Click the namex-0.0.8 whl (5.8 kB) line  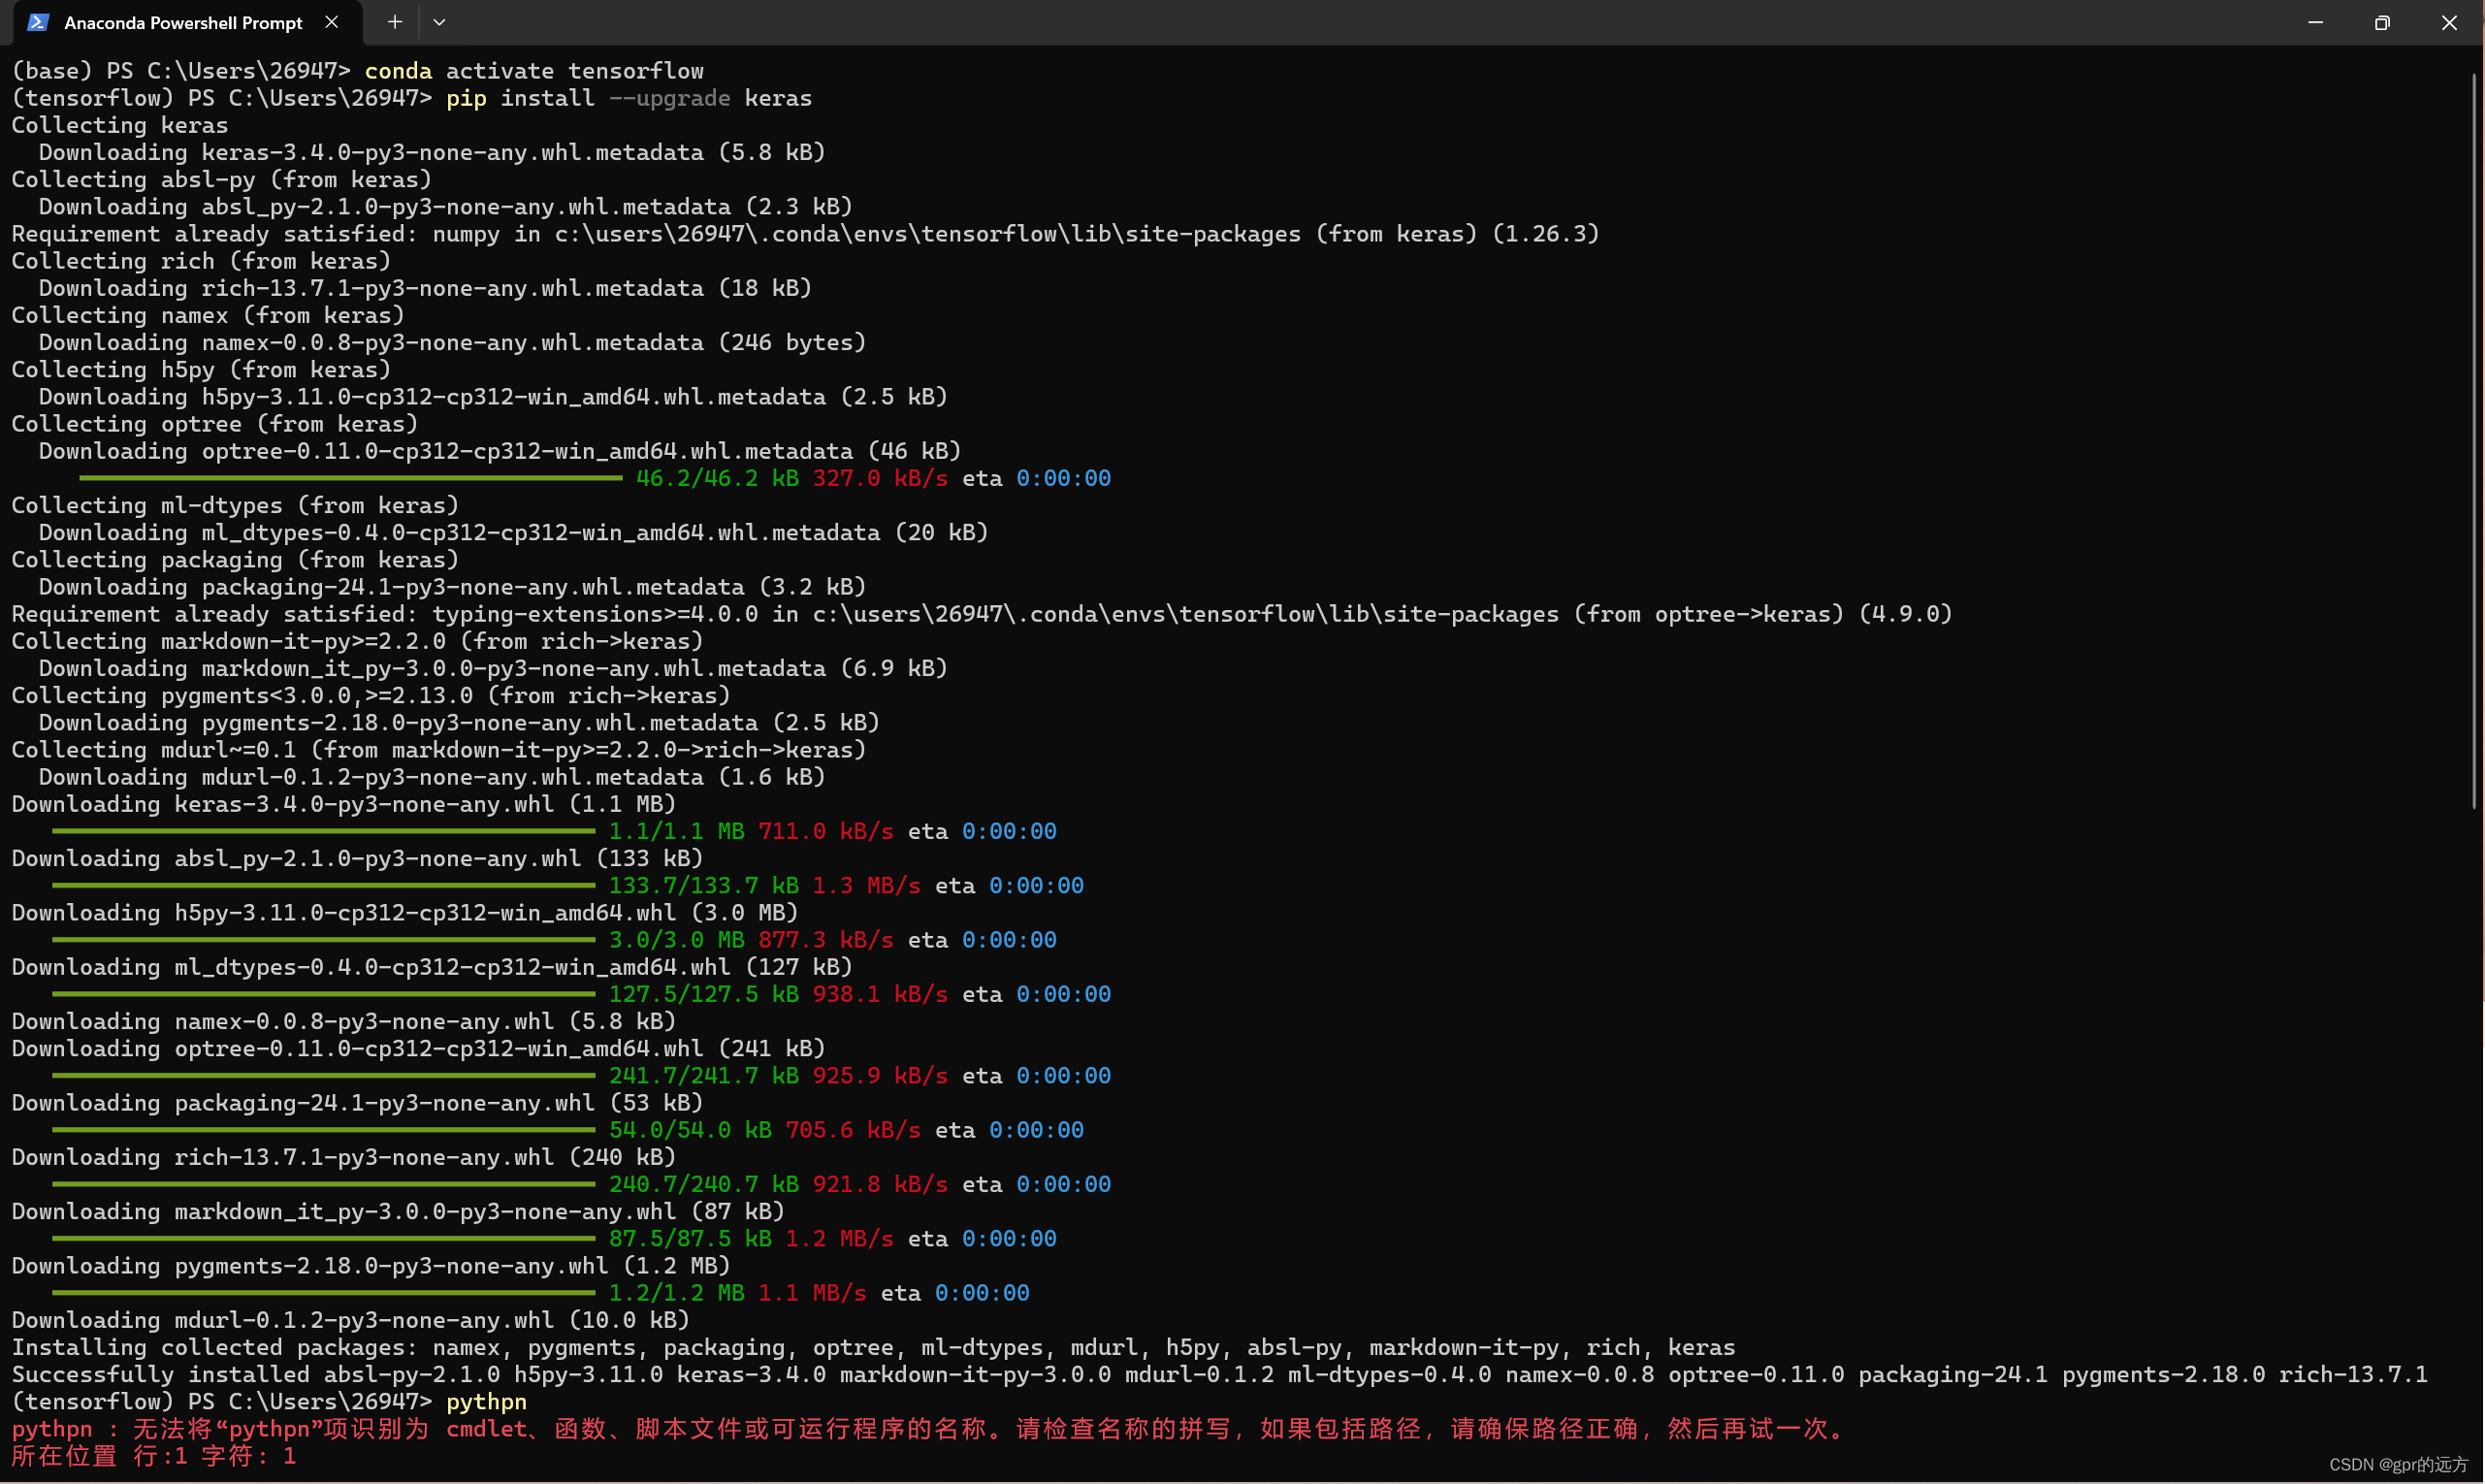pos(344,1021)
